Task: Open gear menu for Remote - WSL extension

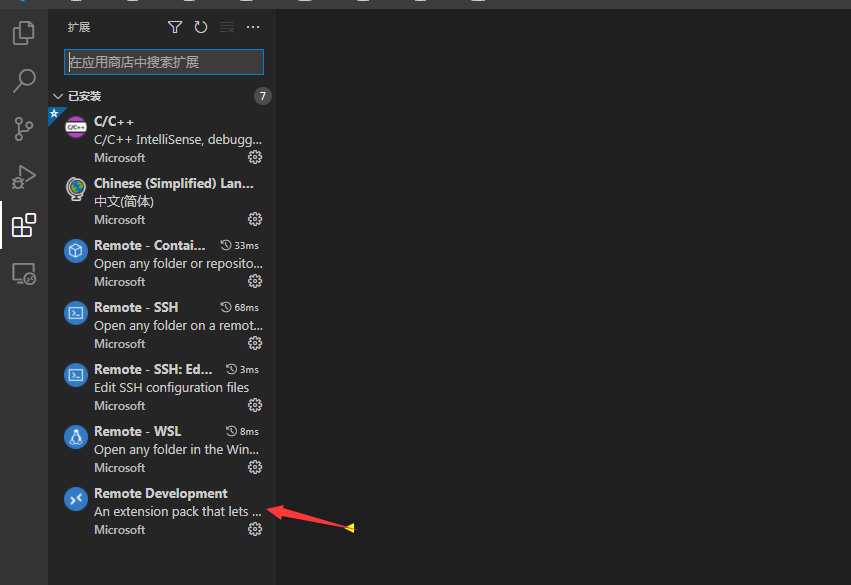Action: coord(255,467)
